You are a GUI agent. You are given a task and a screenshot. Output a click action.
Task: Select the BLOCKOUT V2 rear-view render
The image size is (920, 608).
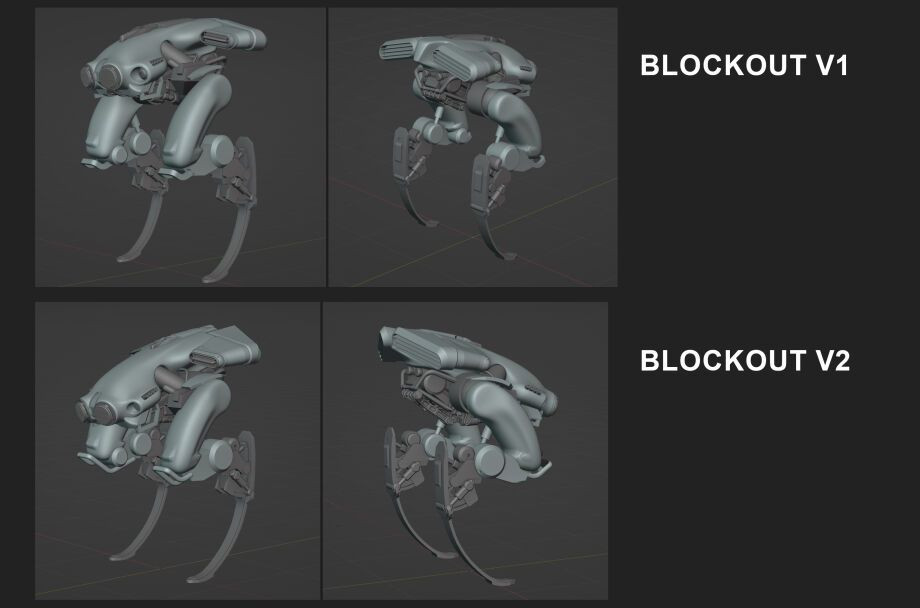(x=465, y=451)
